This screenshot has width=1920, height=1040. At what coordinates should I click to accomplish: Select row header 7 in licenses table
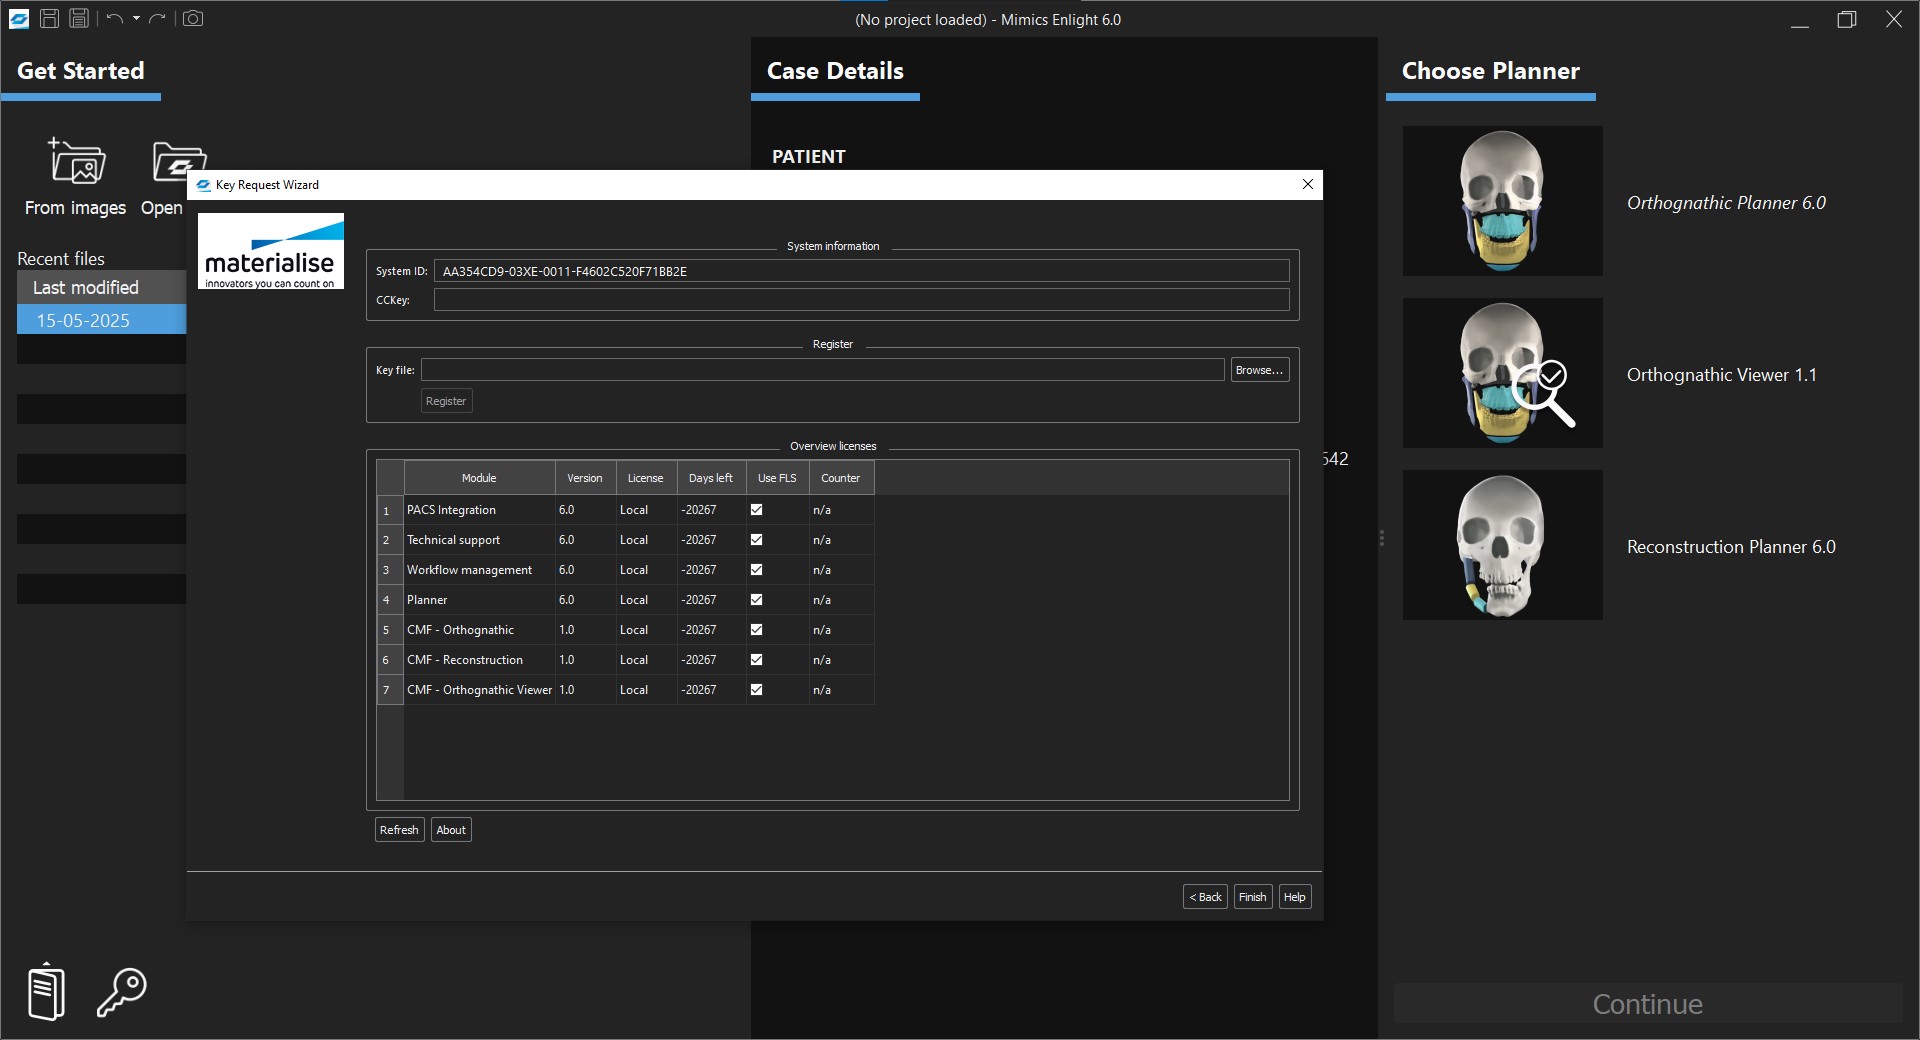tap(389, 690)
